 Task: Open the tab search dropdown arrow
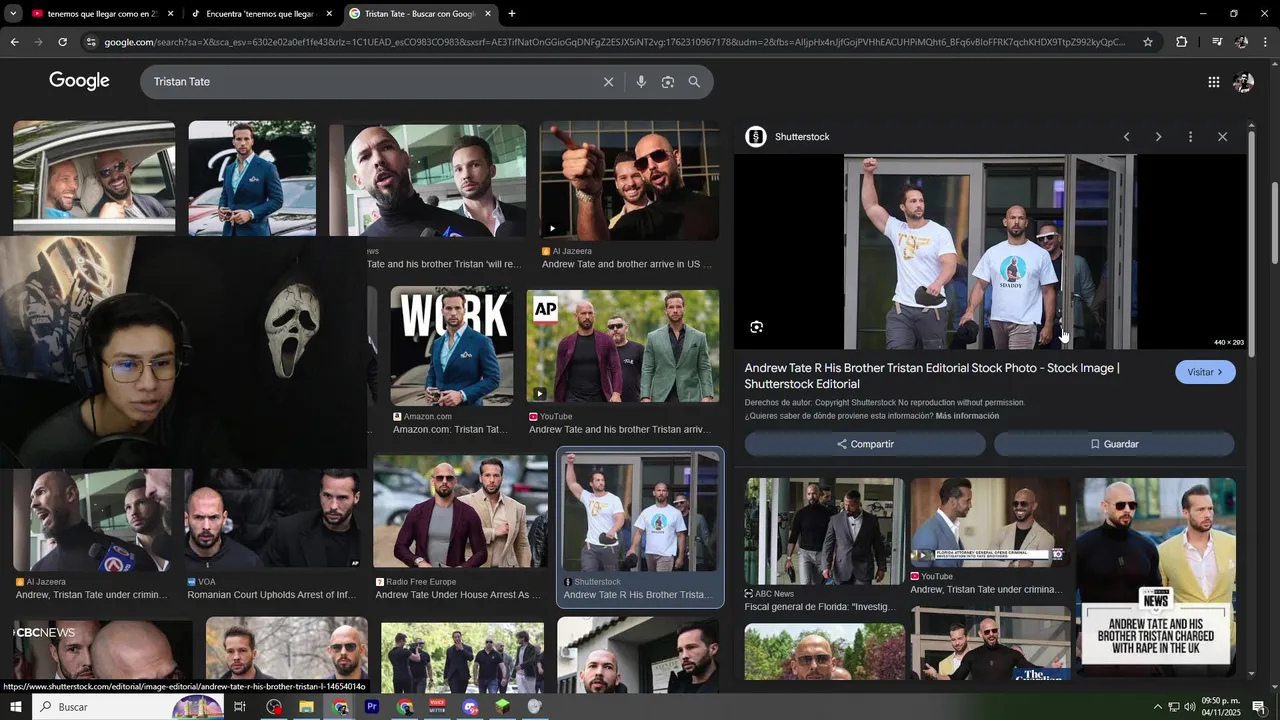13,14
